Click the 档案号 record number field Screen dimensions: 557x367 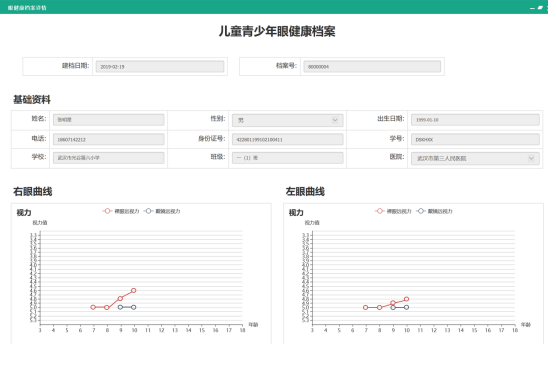coord(372,66)
